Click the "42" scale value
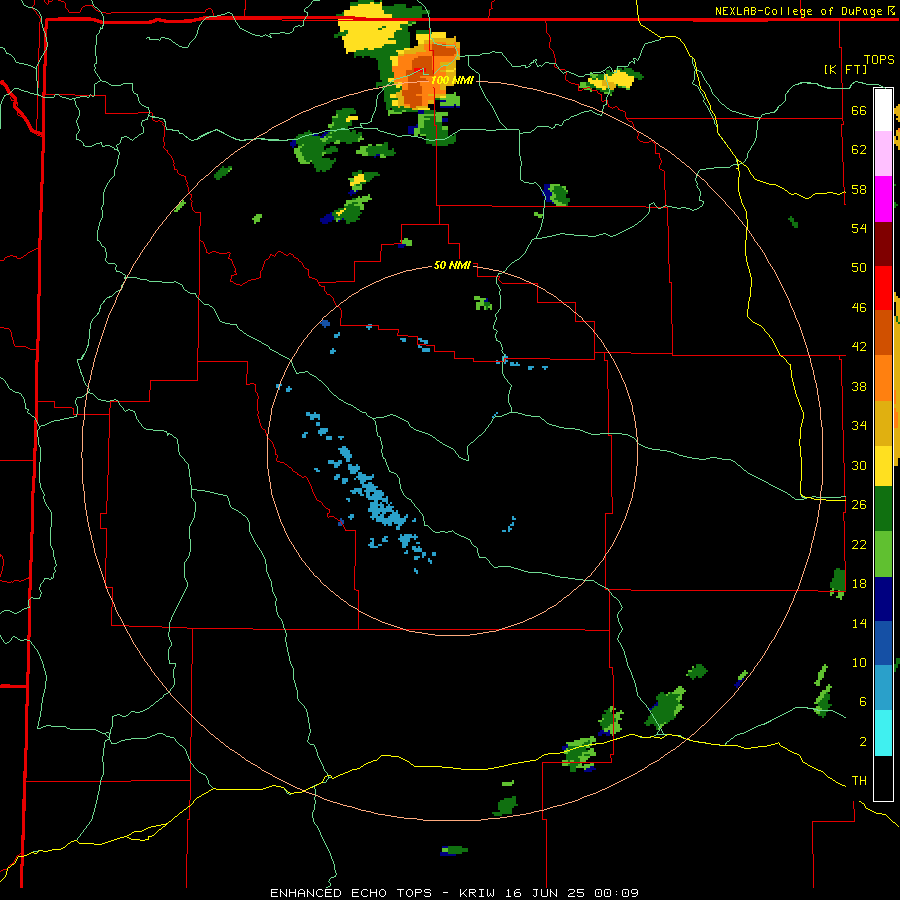The image size is (900, 900). point(859,347)
